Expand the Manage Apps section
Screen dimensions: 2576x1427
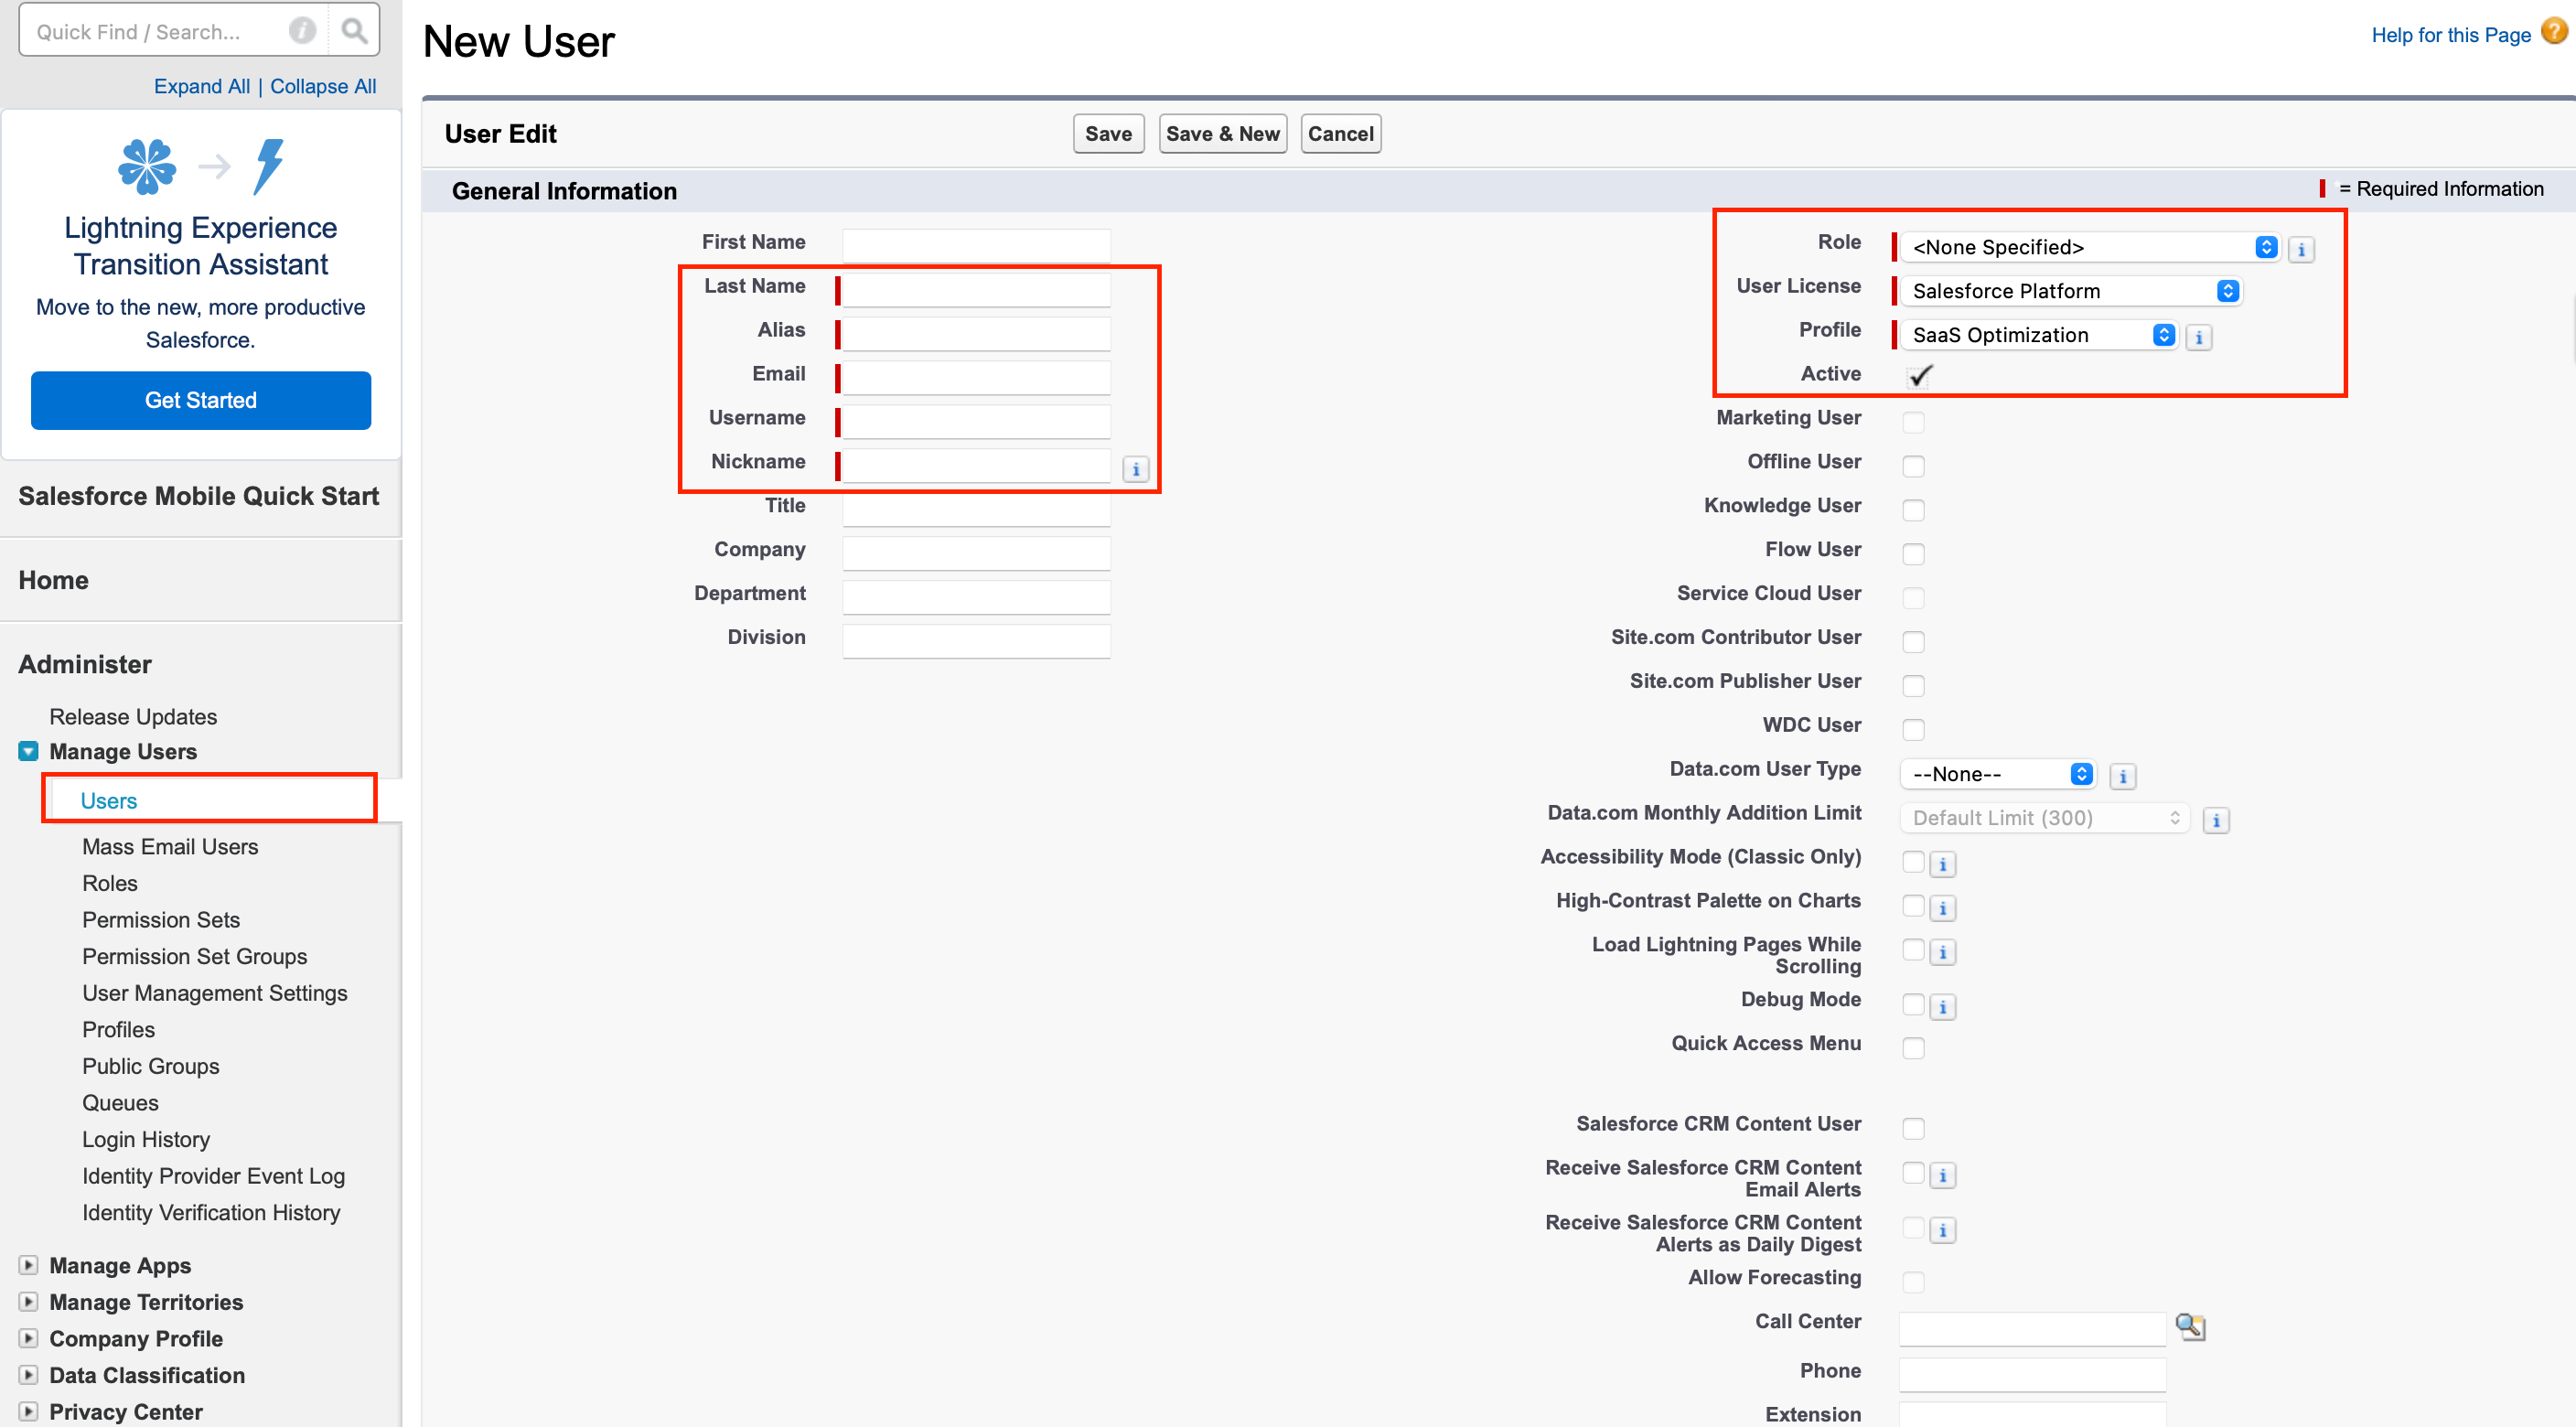[28, 1265]
